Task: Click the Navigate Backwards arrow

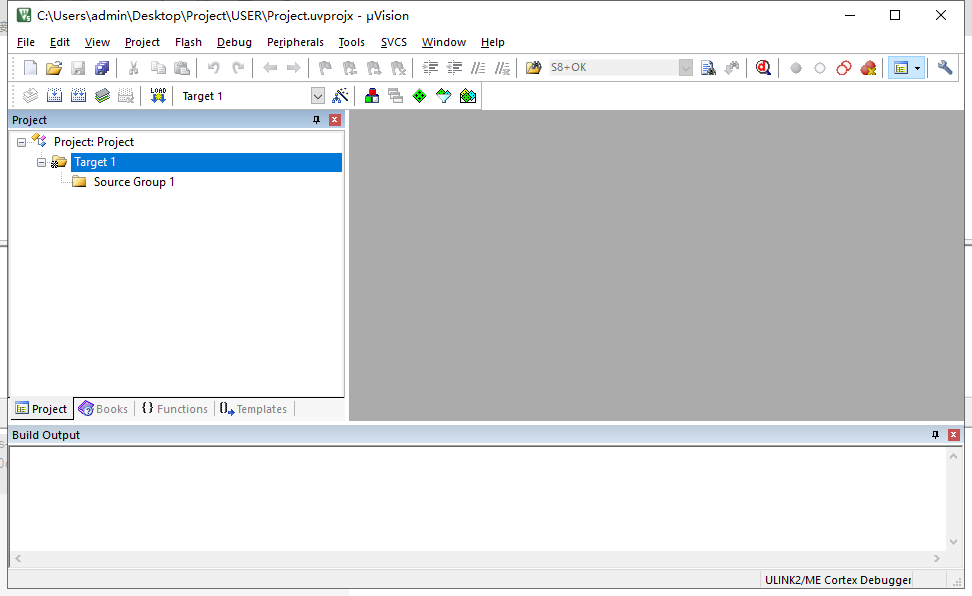Action: 270,68
